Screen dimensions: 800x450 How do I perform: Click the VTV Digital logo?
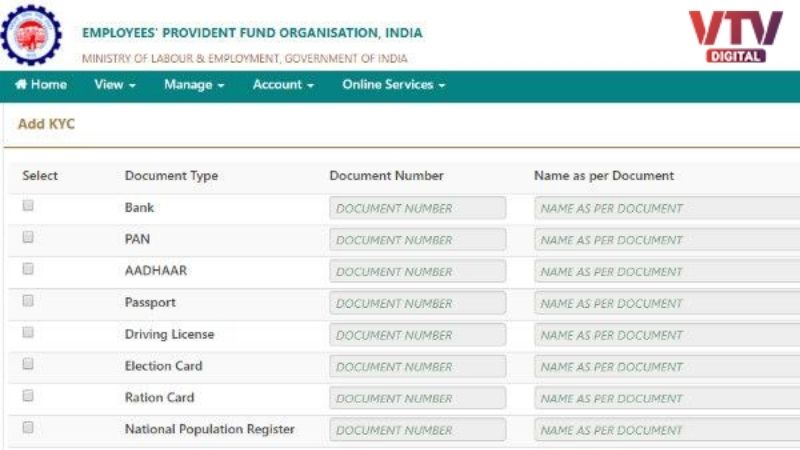click(735, 37)
